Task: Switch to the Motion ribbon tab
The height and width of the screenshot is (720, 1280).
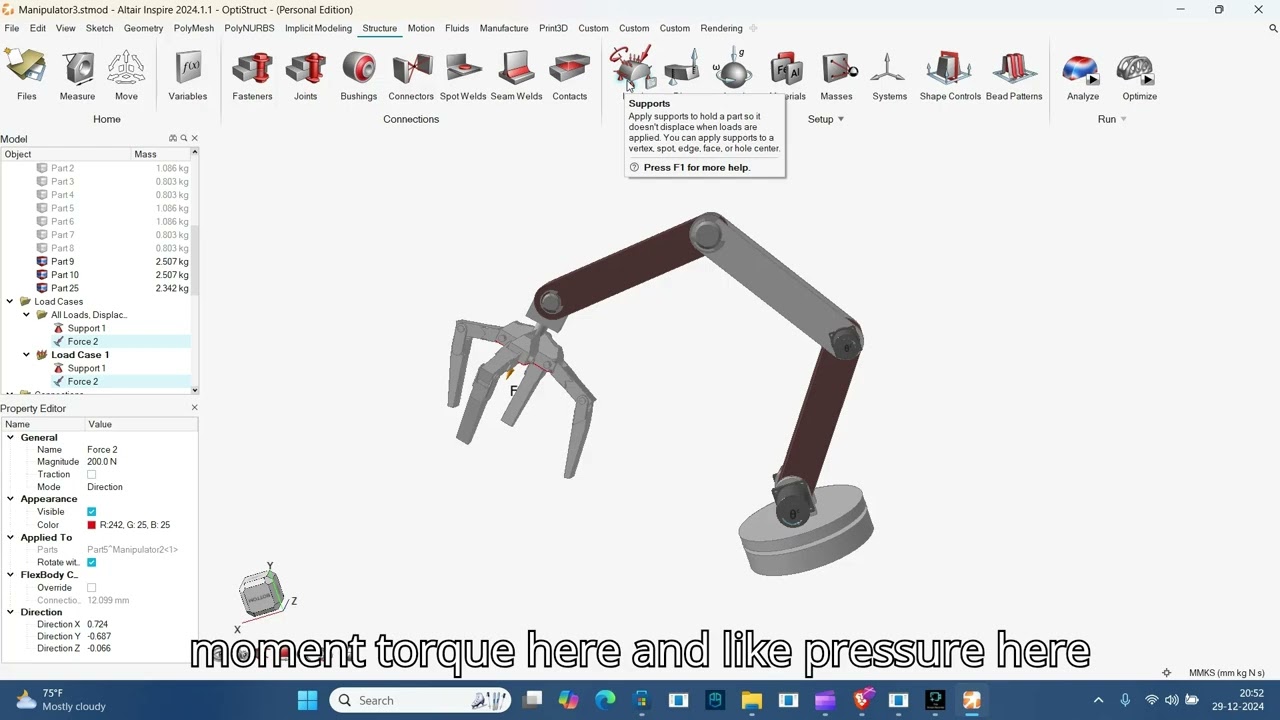Action: (x=421, y=28)
